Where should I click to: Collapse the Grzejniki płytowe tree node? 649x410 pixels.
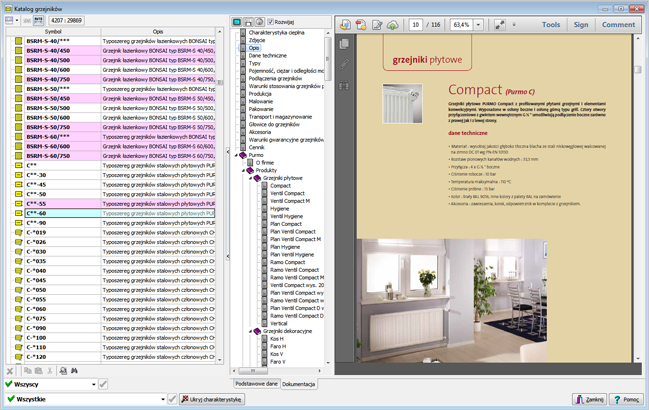[x=251, y=178]
